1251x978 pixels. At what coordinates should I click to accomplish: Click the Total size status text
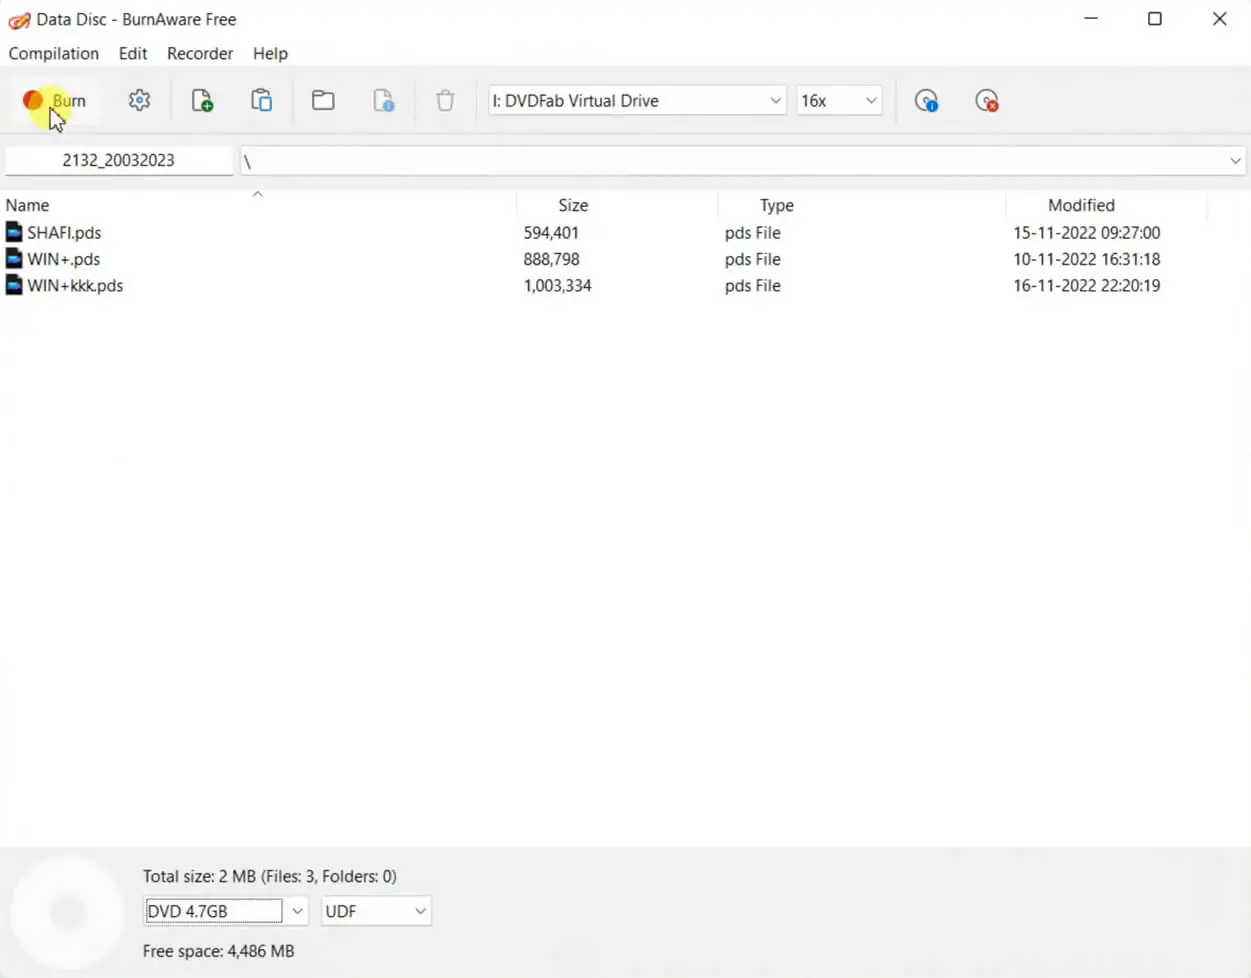(x=270, y=876)
